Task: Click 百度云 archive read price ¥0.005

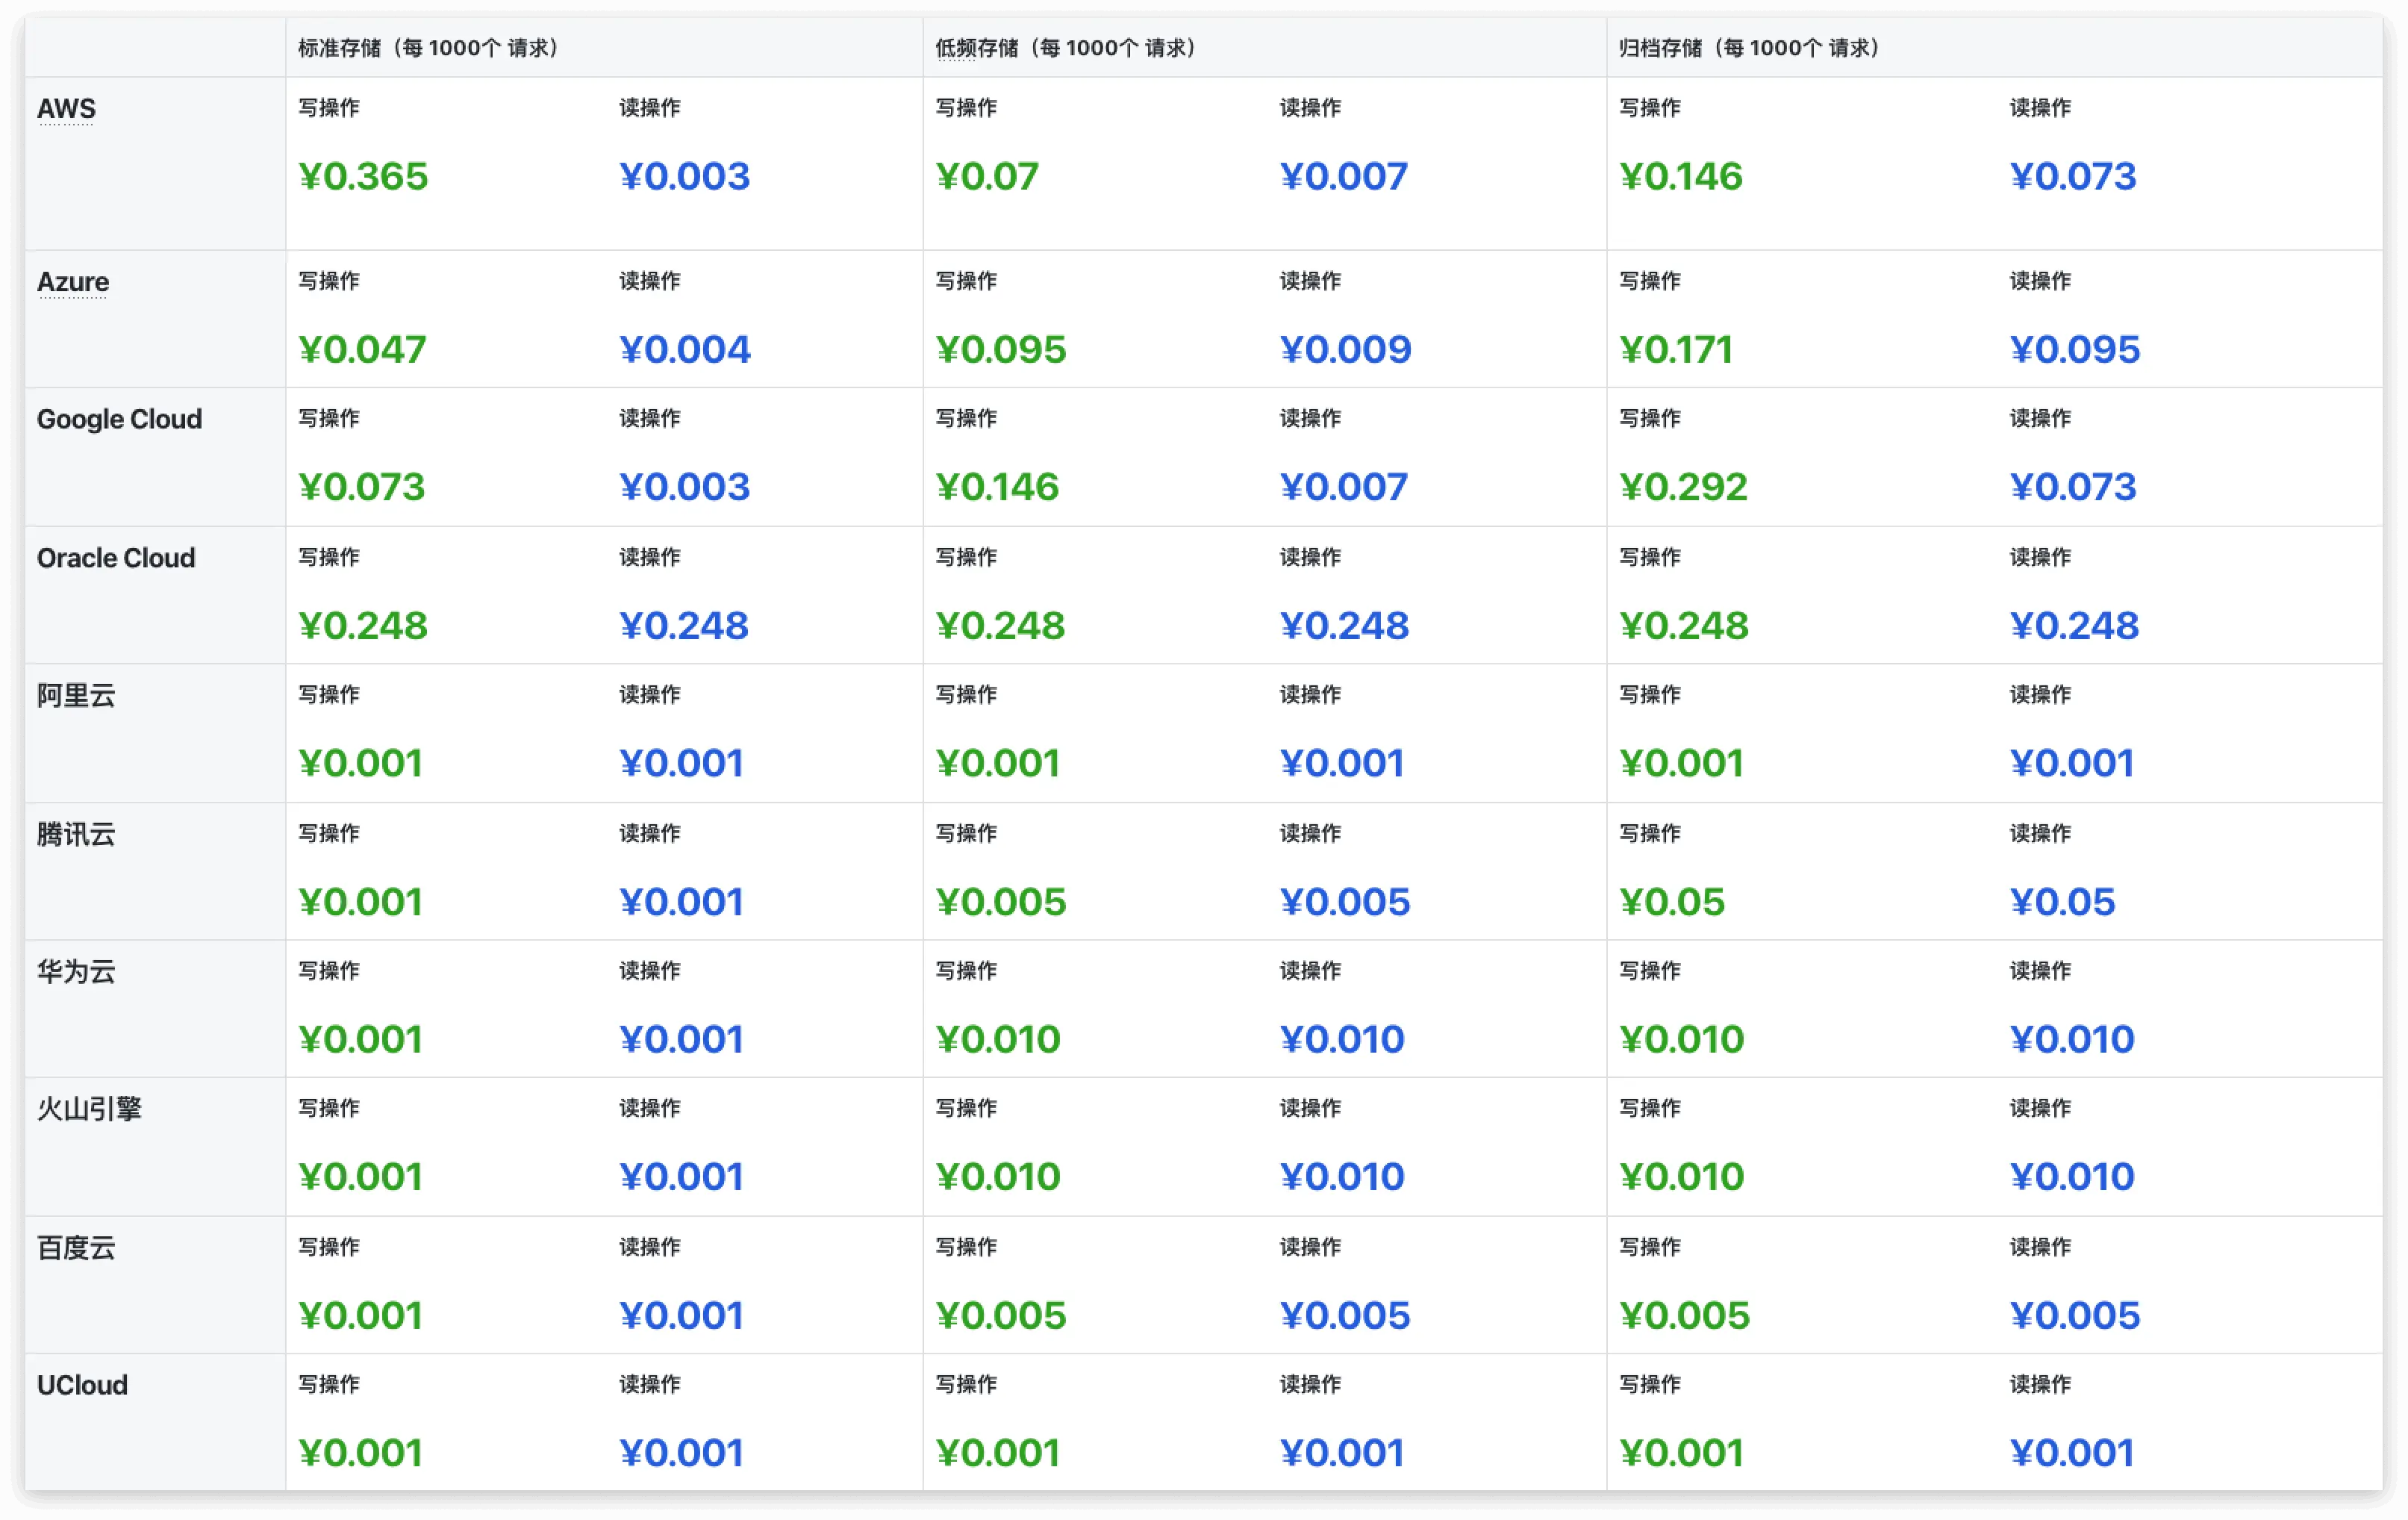Action: [2075, 1316]
